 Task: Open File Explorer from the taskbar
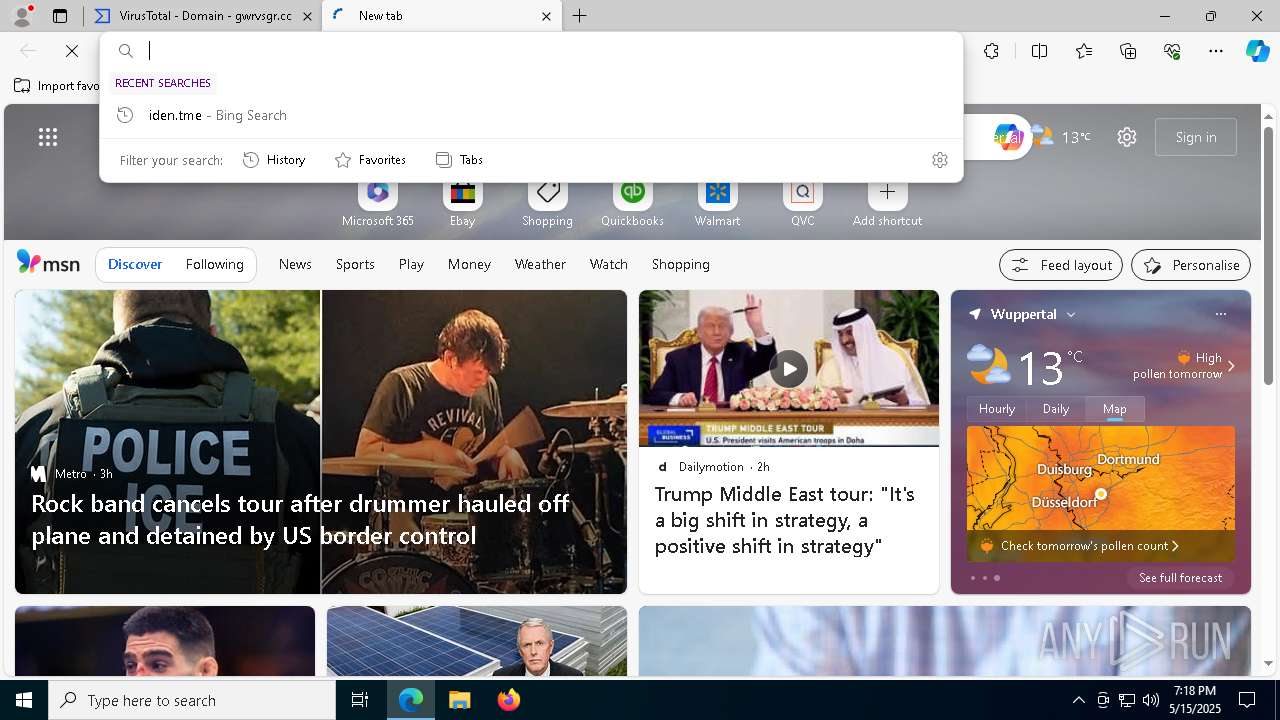(459, 700)
